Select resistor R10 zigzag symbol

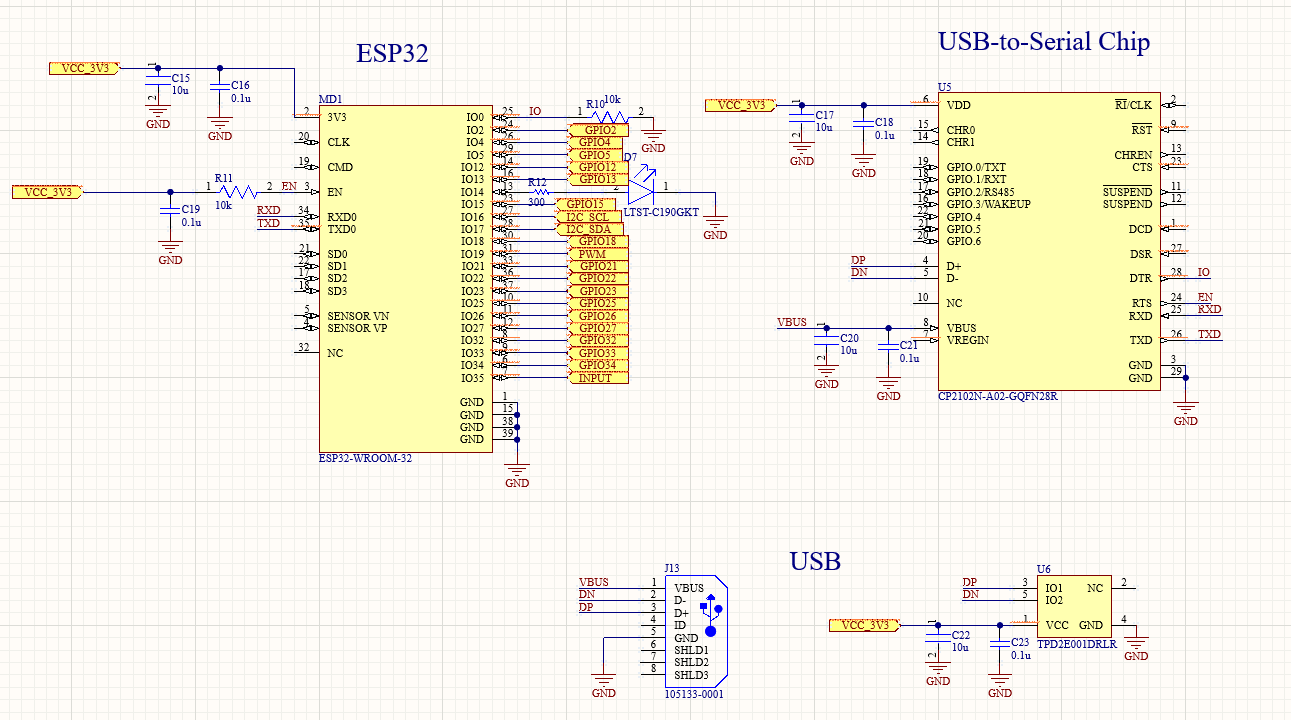click(610, 117)
